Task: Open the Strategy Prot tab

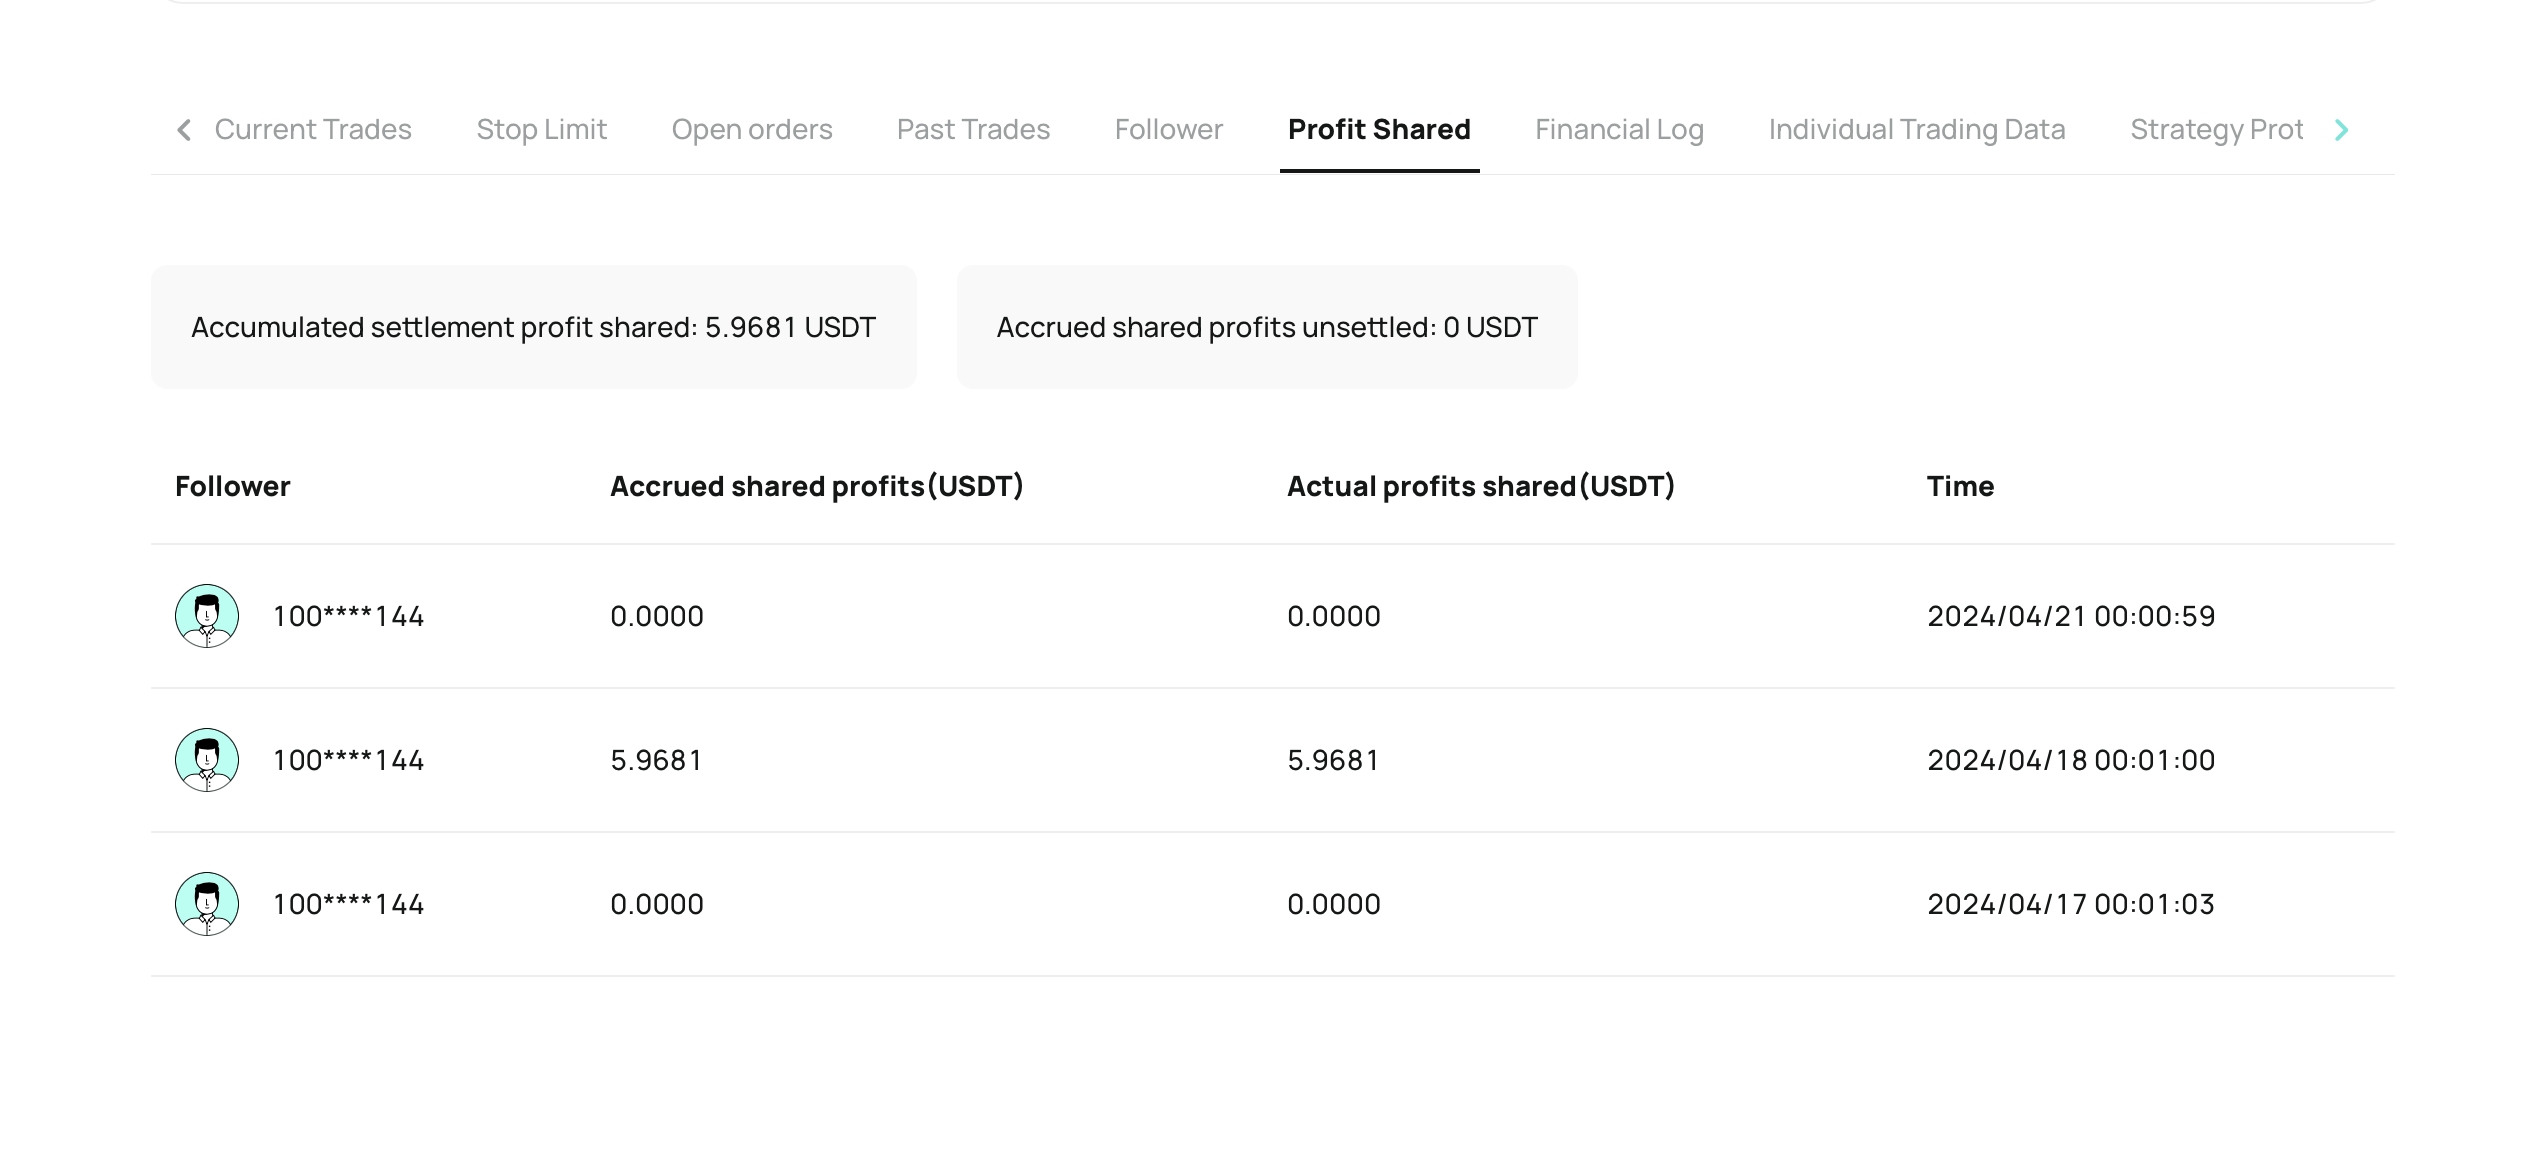Action: [2217, 129]
